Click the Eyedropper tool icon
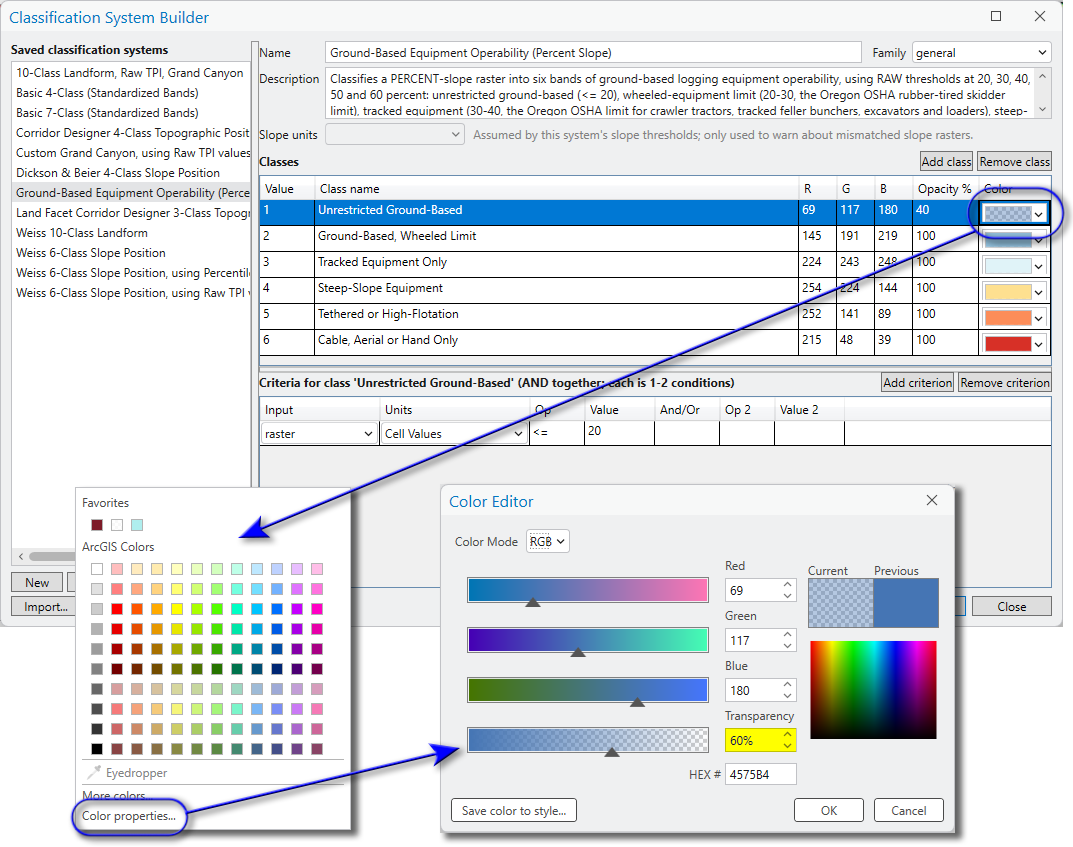Viewport: 1073px width, 847px height. point(94,772)
